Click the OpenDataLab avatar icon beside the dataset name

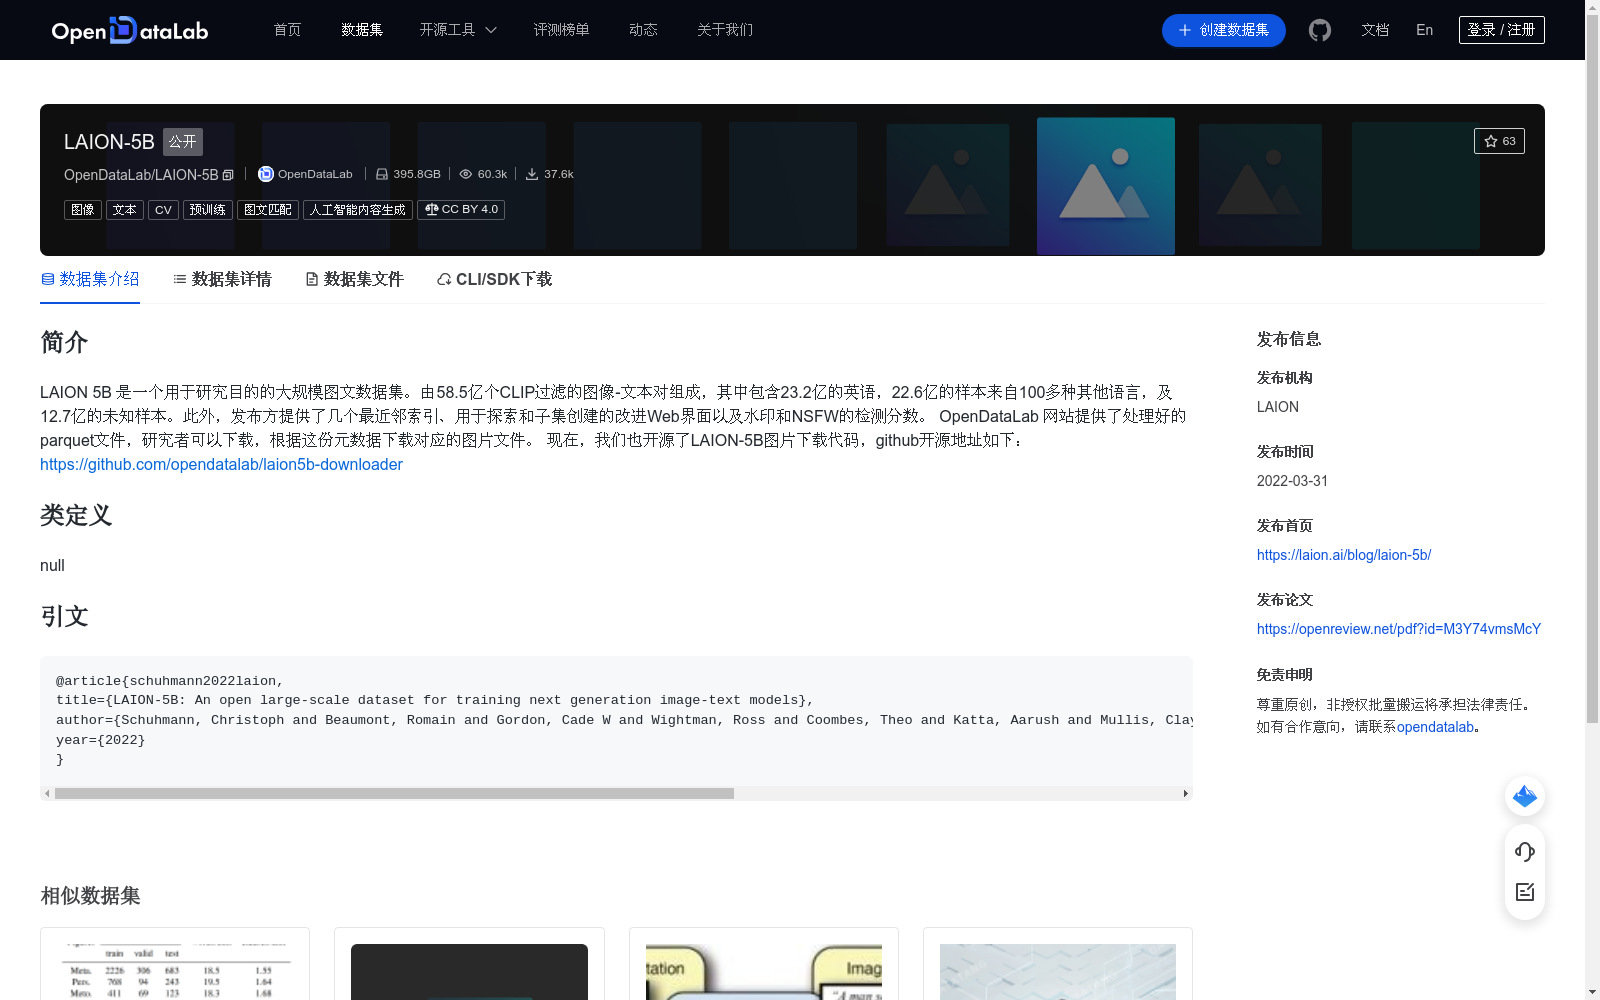(265, 174)
